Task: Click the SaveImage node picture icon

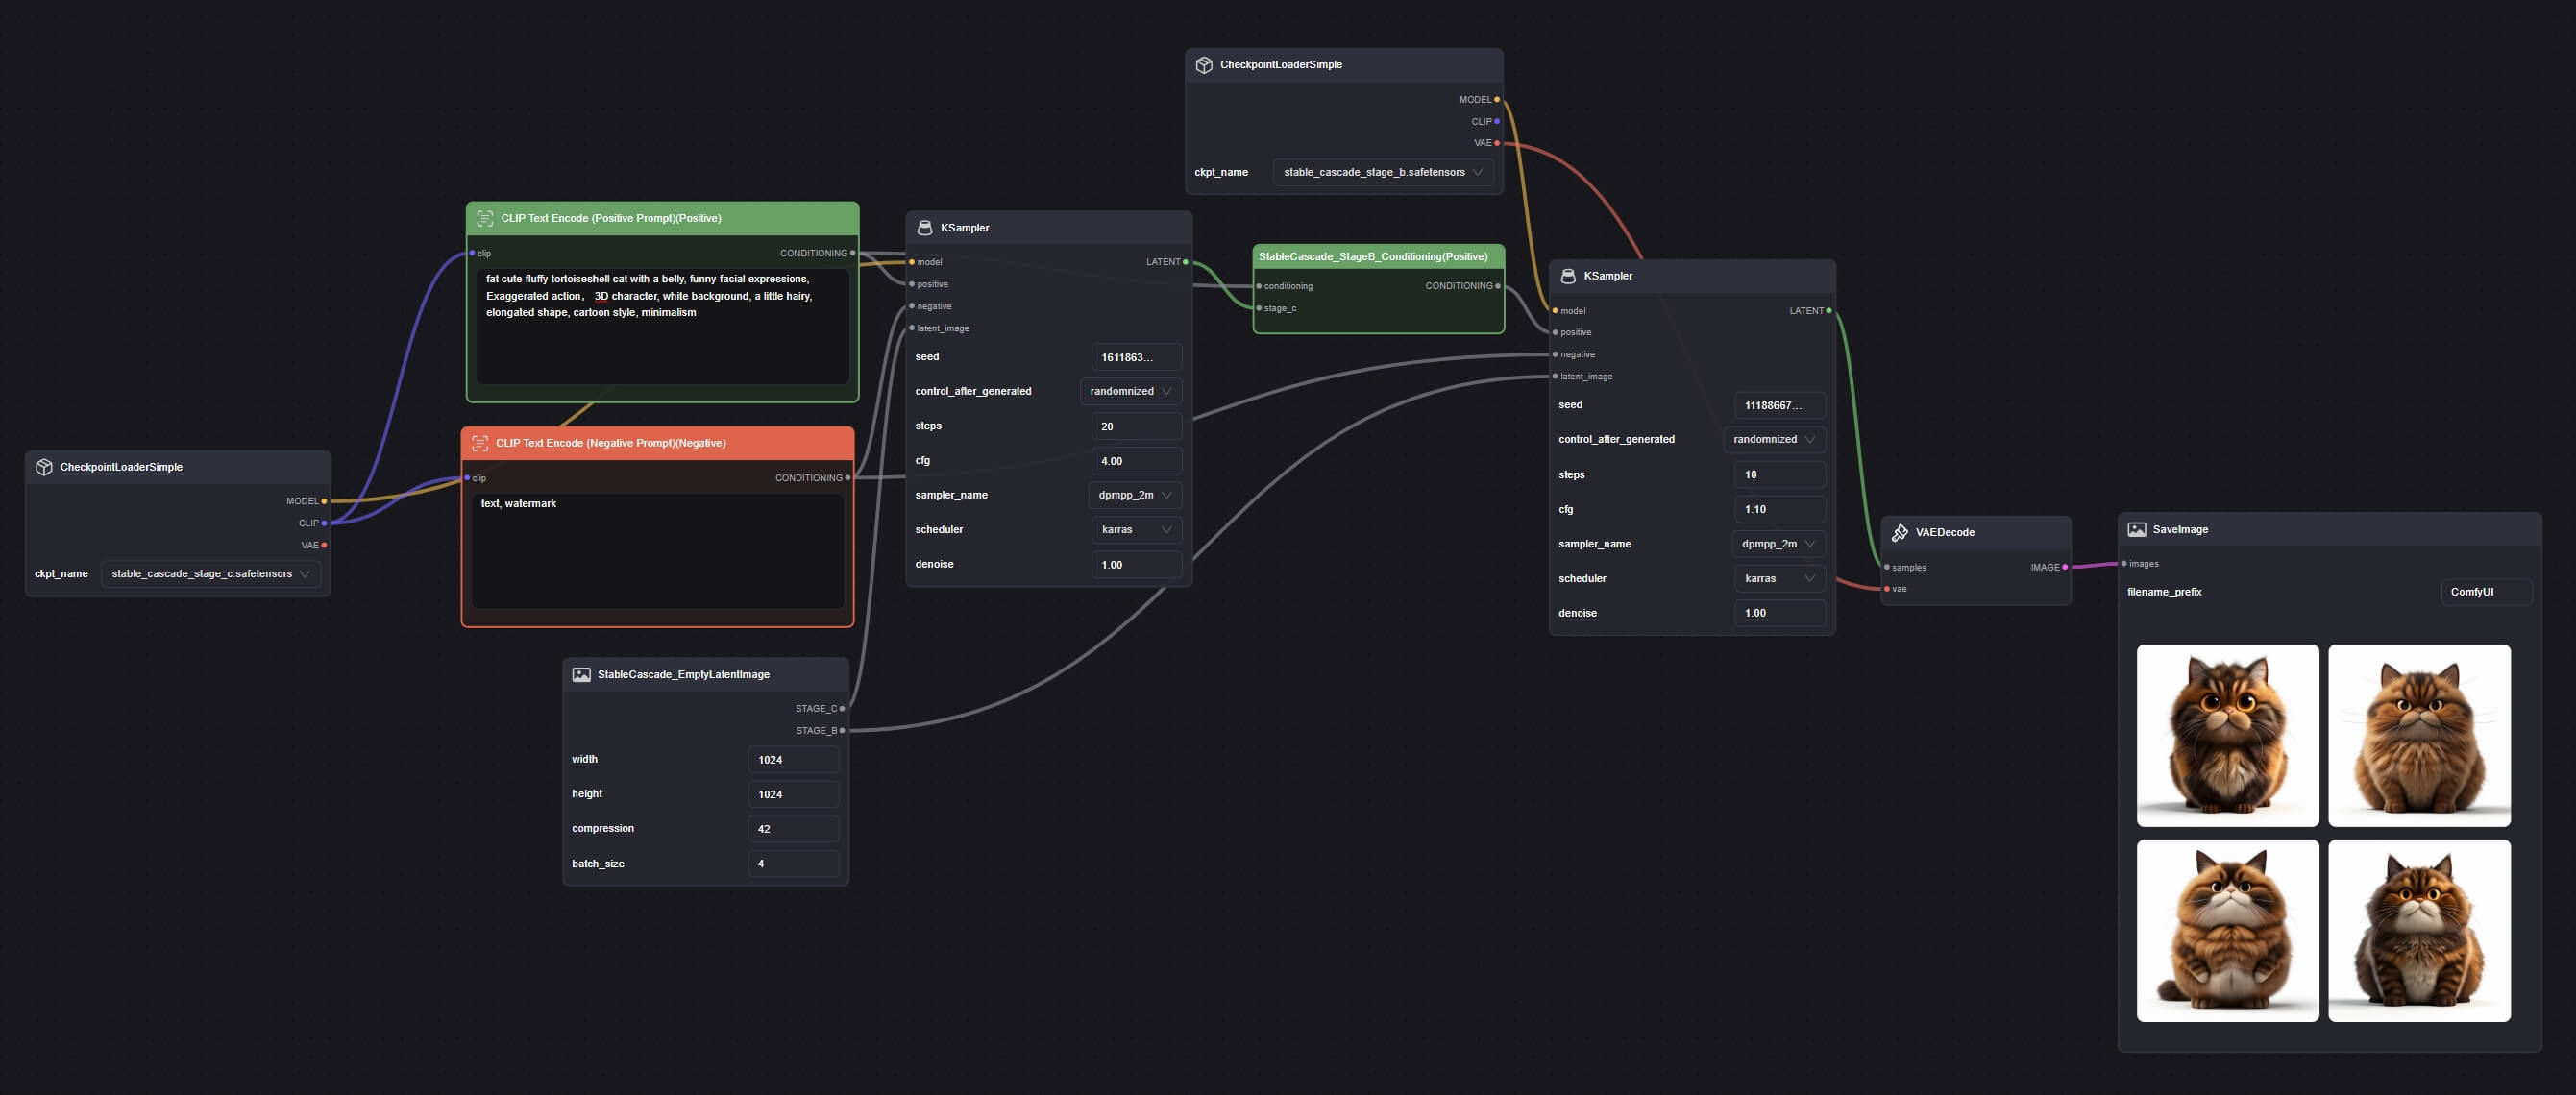Action: [x=2137, y=530]
